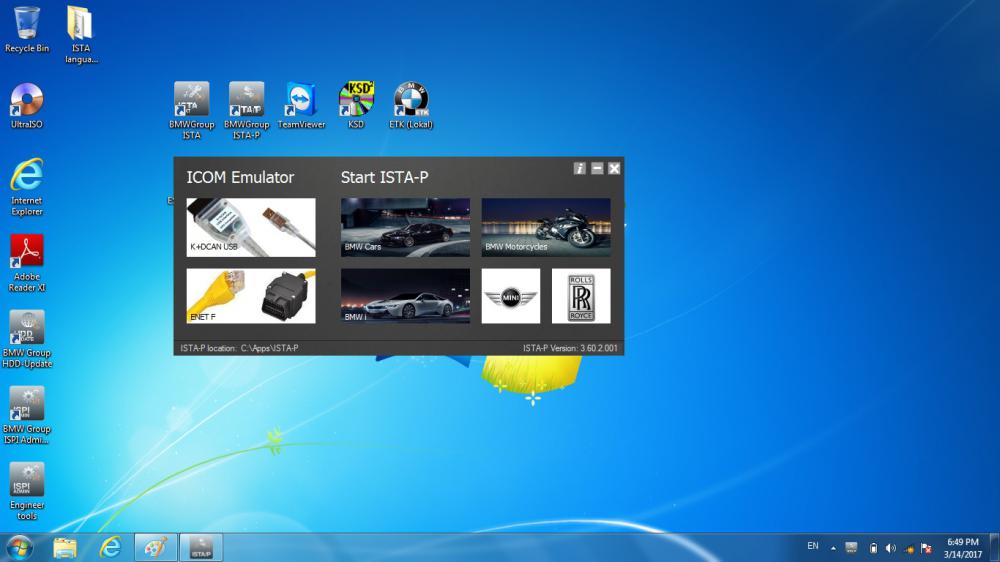
Task: Select the Engineer tools desktop icon
Action: [27, 491]
